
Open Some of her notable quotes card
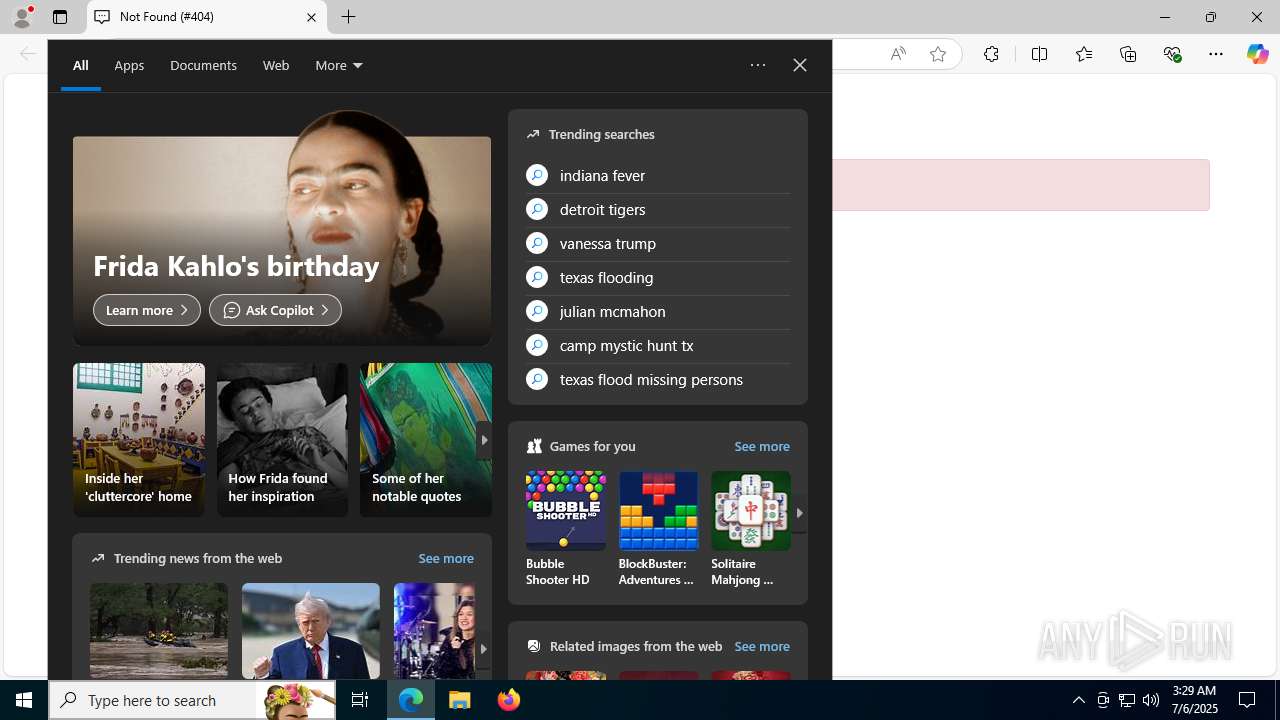tap(426, 440)
